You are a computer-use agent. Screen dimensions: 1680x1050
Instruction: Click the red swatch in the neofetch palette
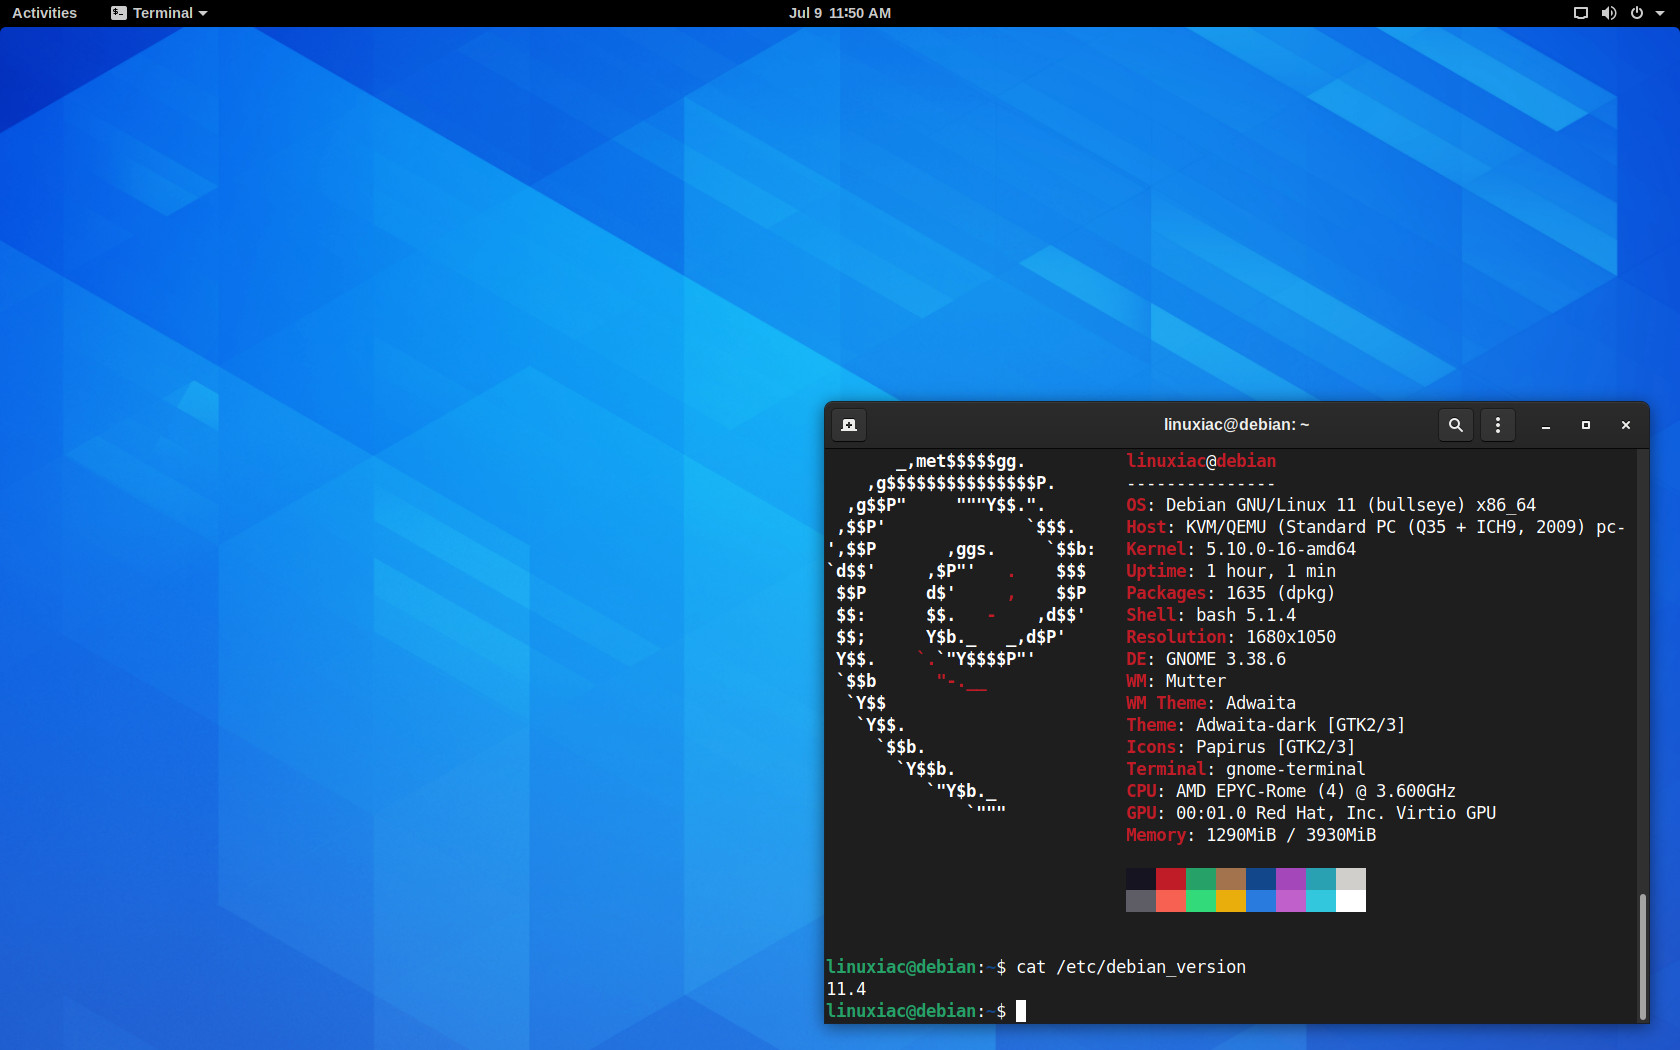pyautogui.click(x=1170, y=879)
